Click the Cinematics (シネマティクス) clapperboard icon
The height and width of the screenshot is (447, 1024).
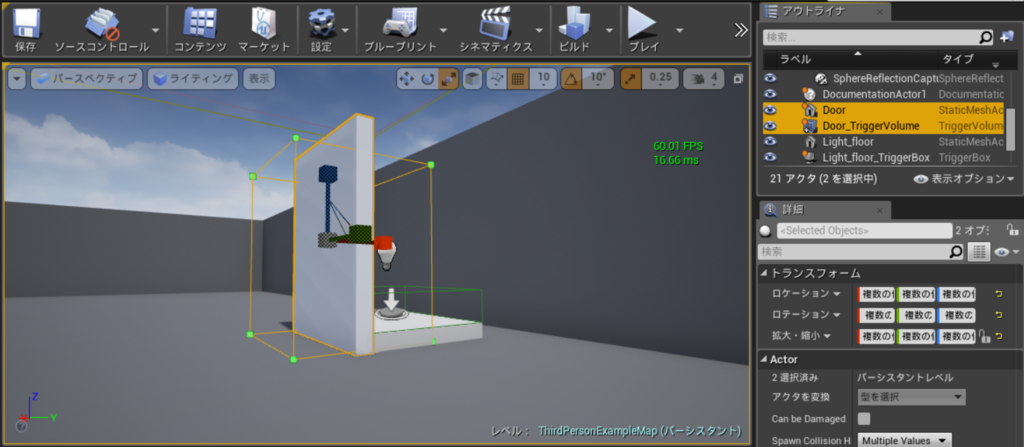pyautogui.click(x=496, y=24)
